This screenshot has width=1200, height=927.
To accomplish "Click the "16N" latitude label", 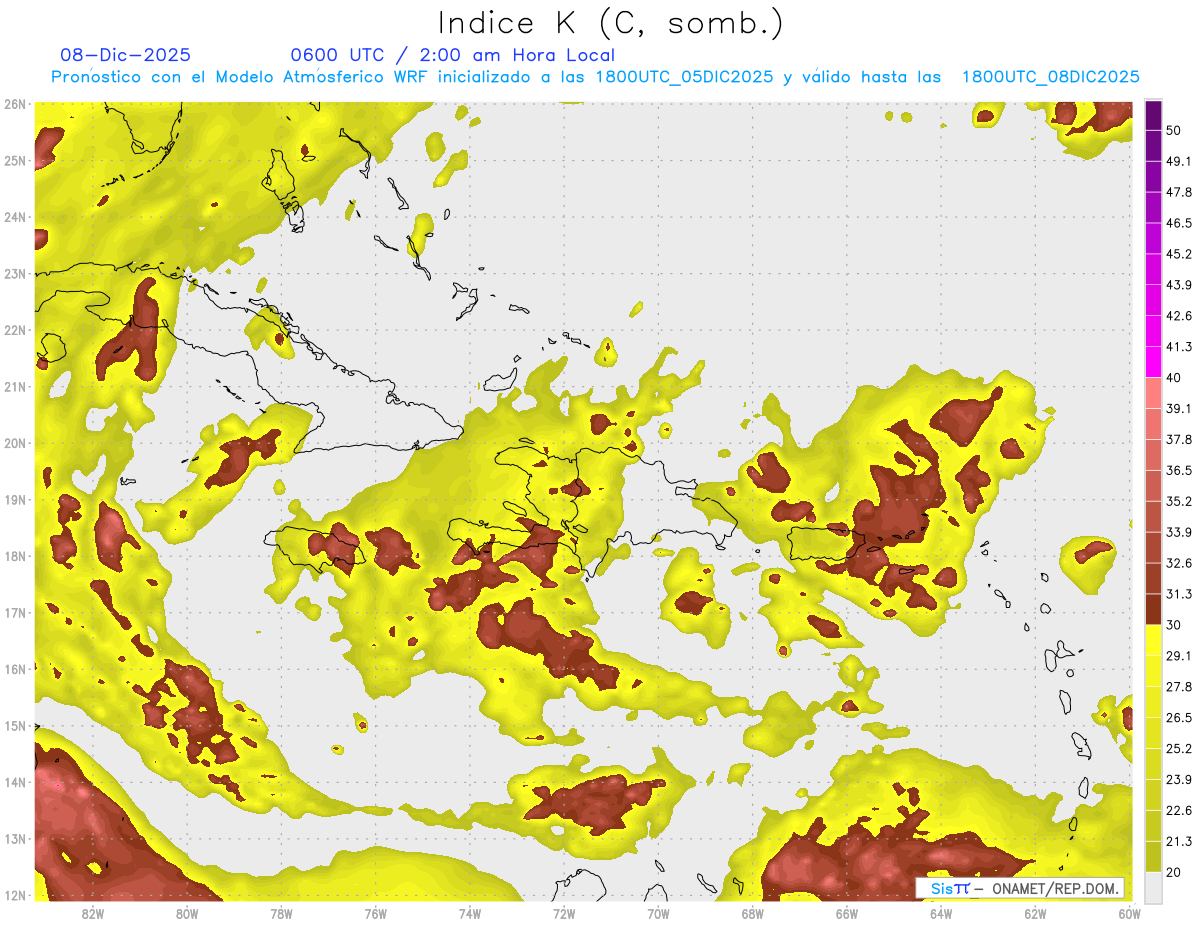I will pyautogui.click(x=15, y=669).
